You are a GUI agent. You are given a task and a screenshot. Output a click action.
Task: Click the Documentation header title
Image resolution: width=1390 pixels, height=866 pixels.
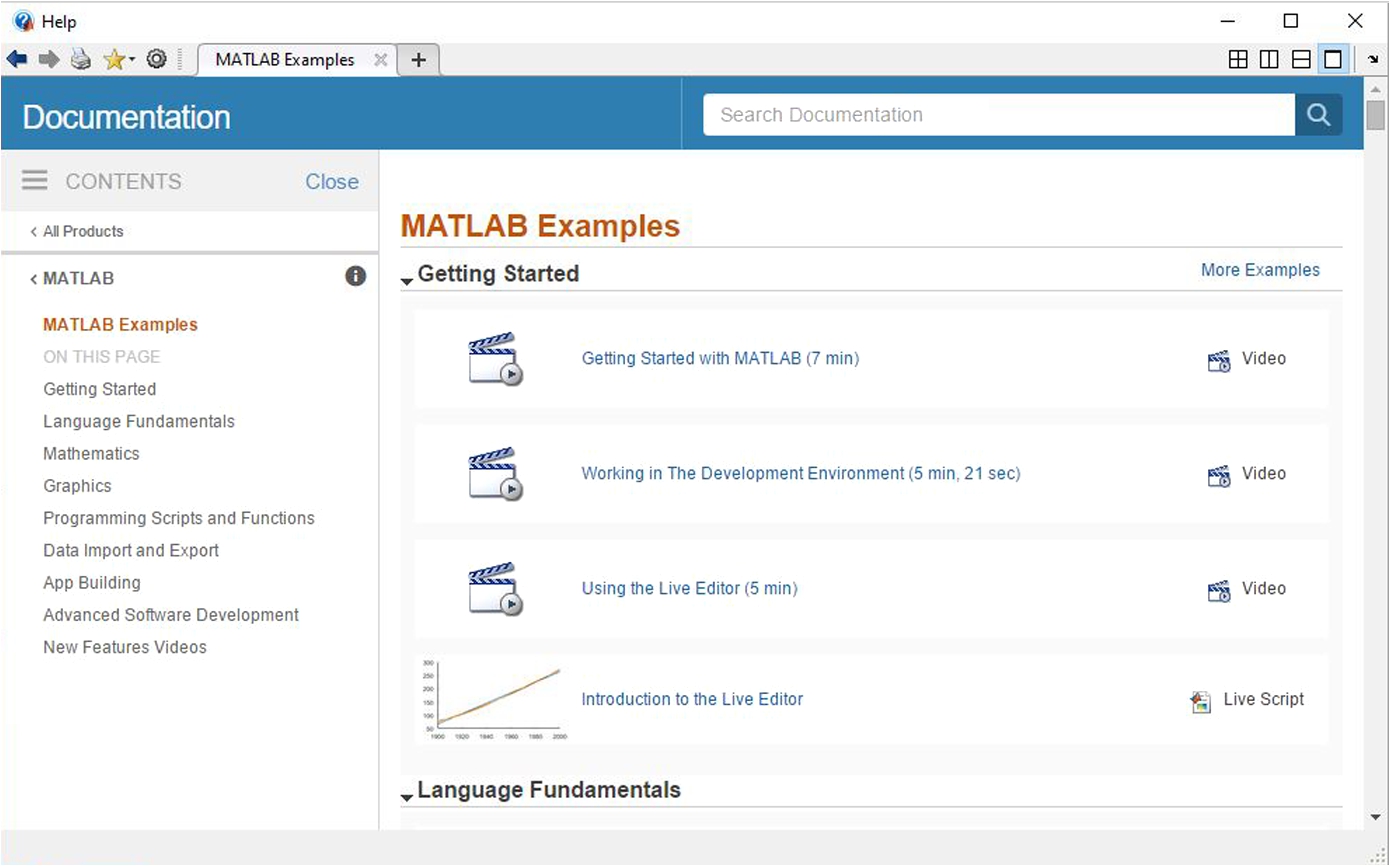(126, 117)
